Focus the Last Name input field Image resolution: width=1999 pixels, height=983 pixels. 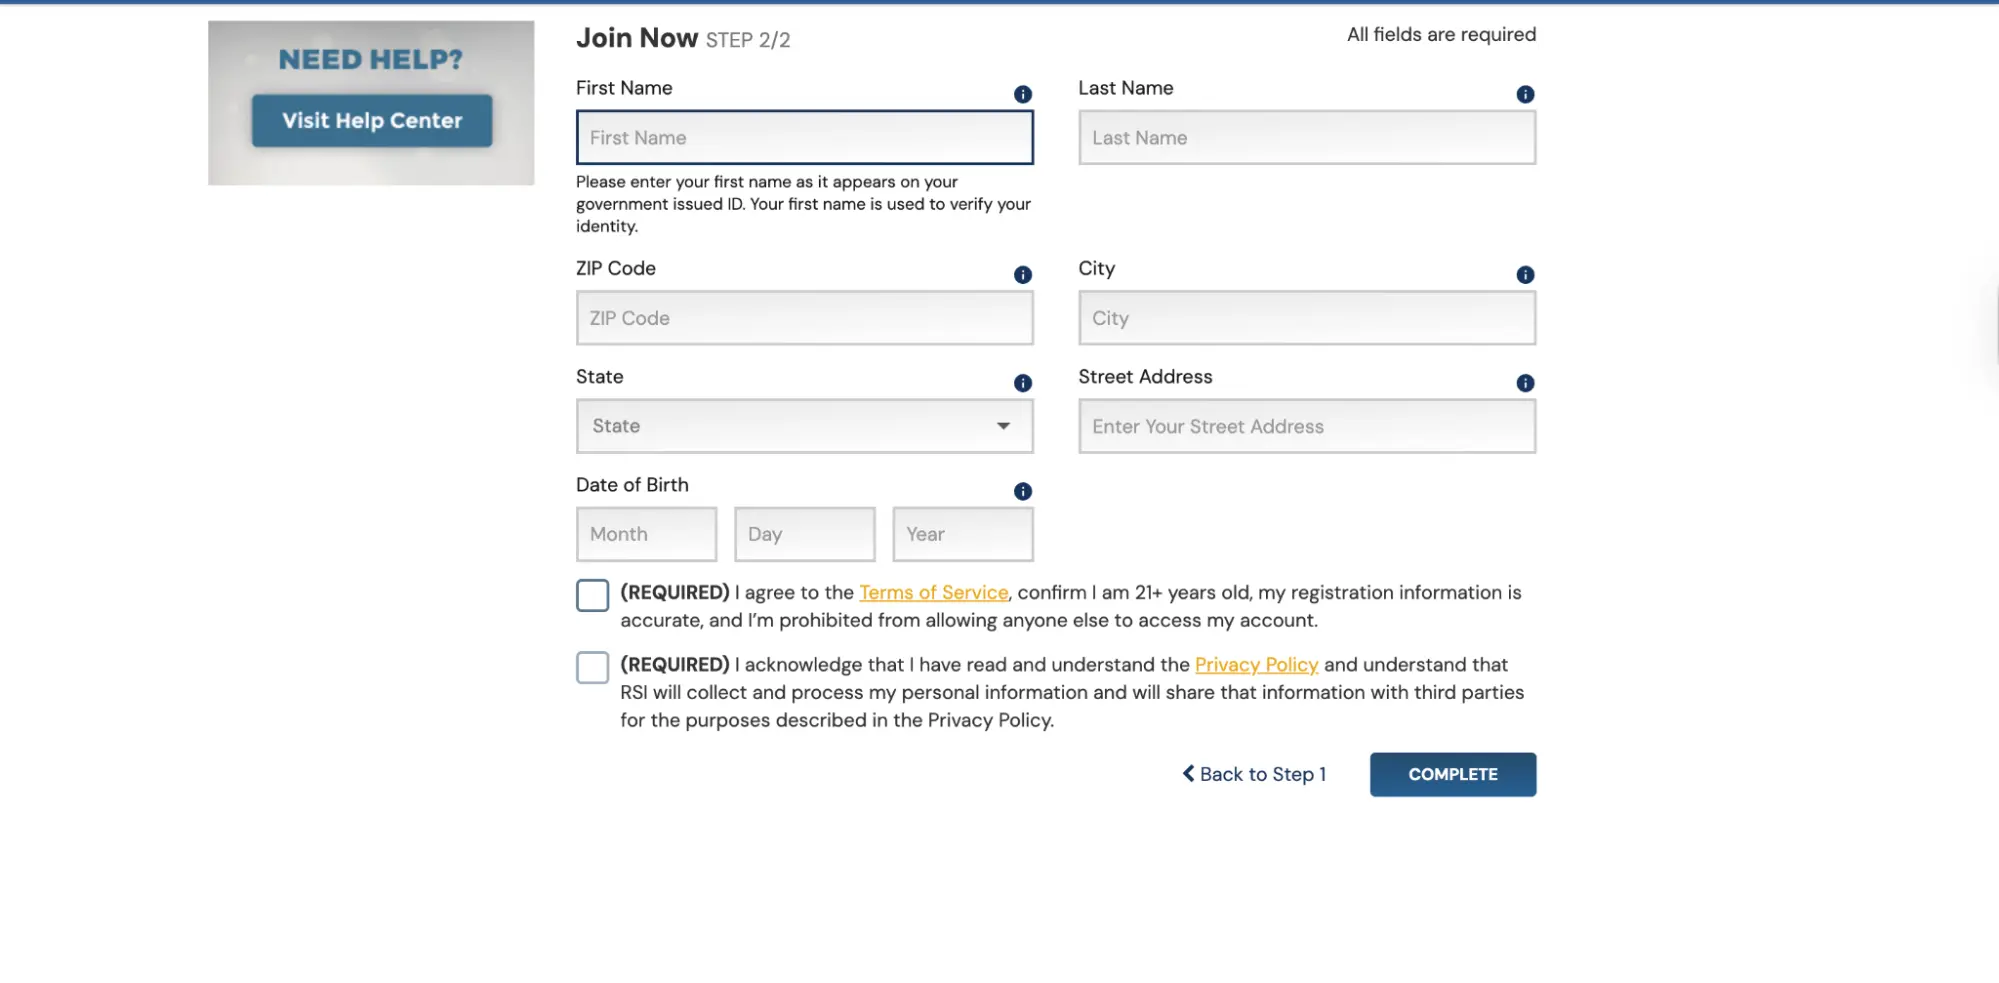[1306, 138]
